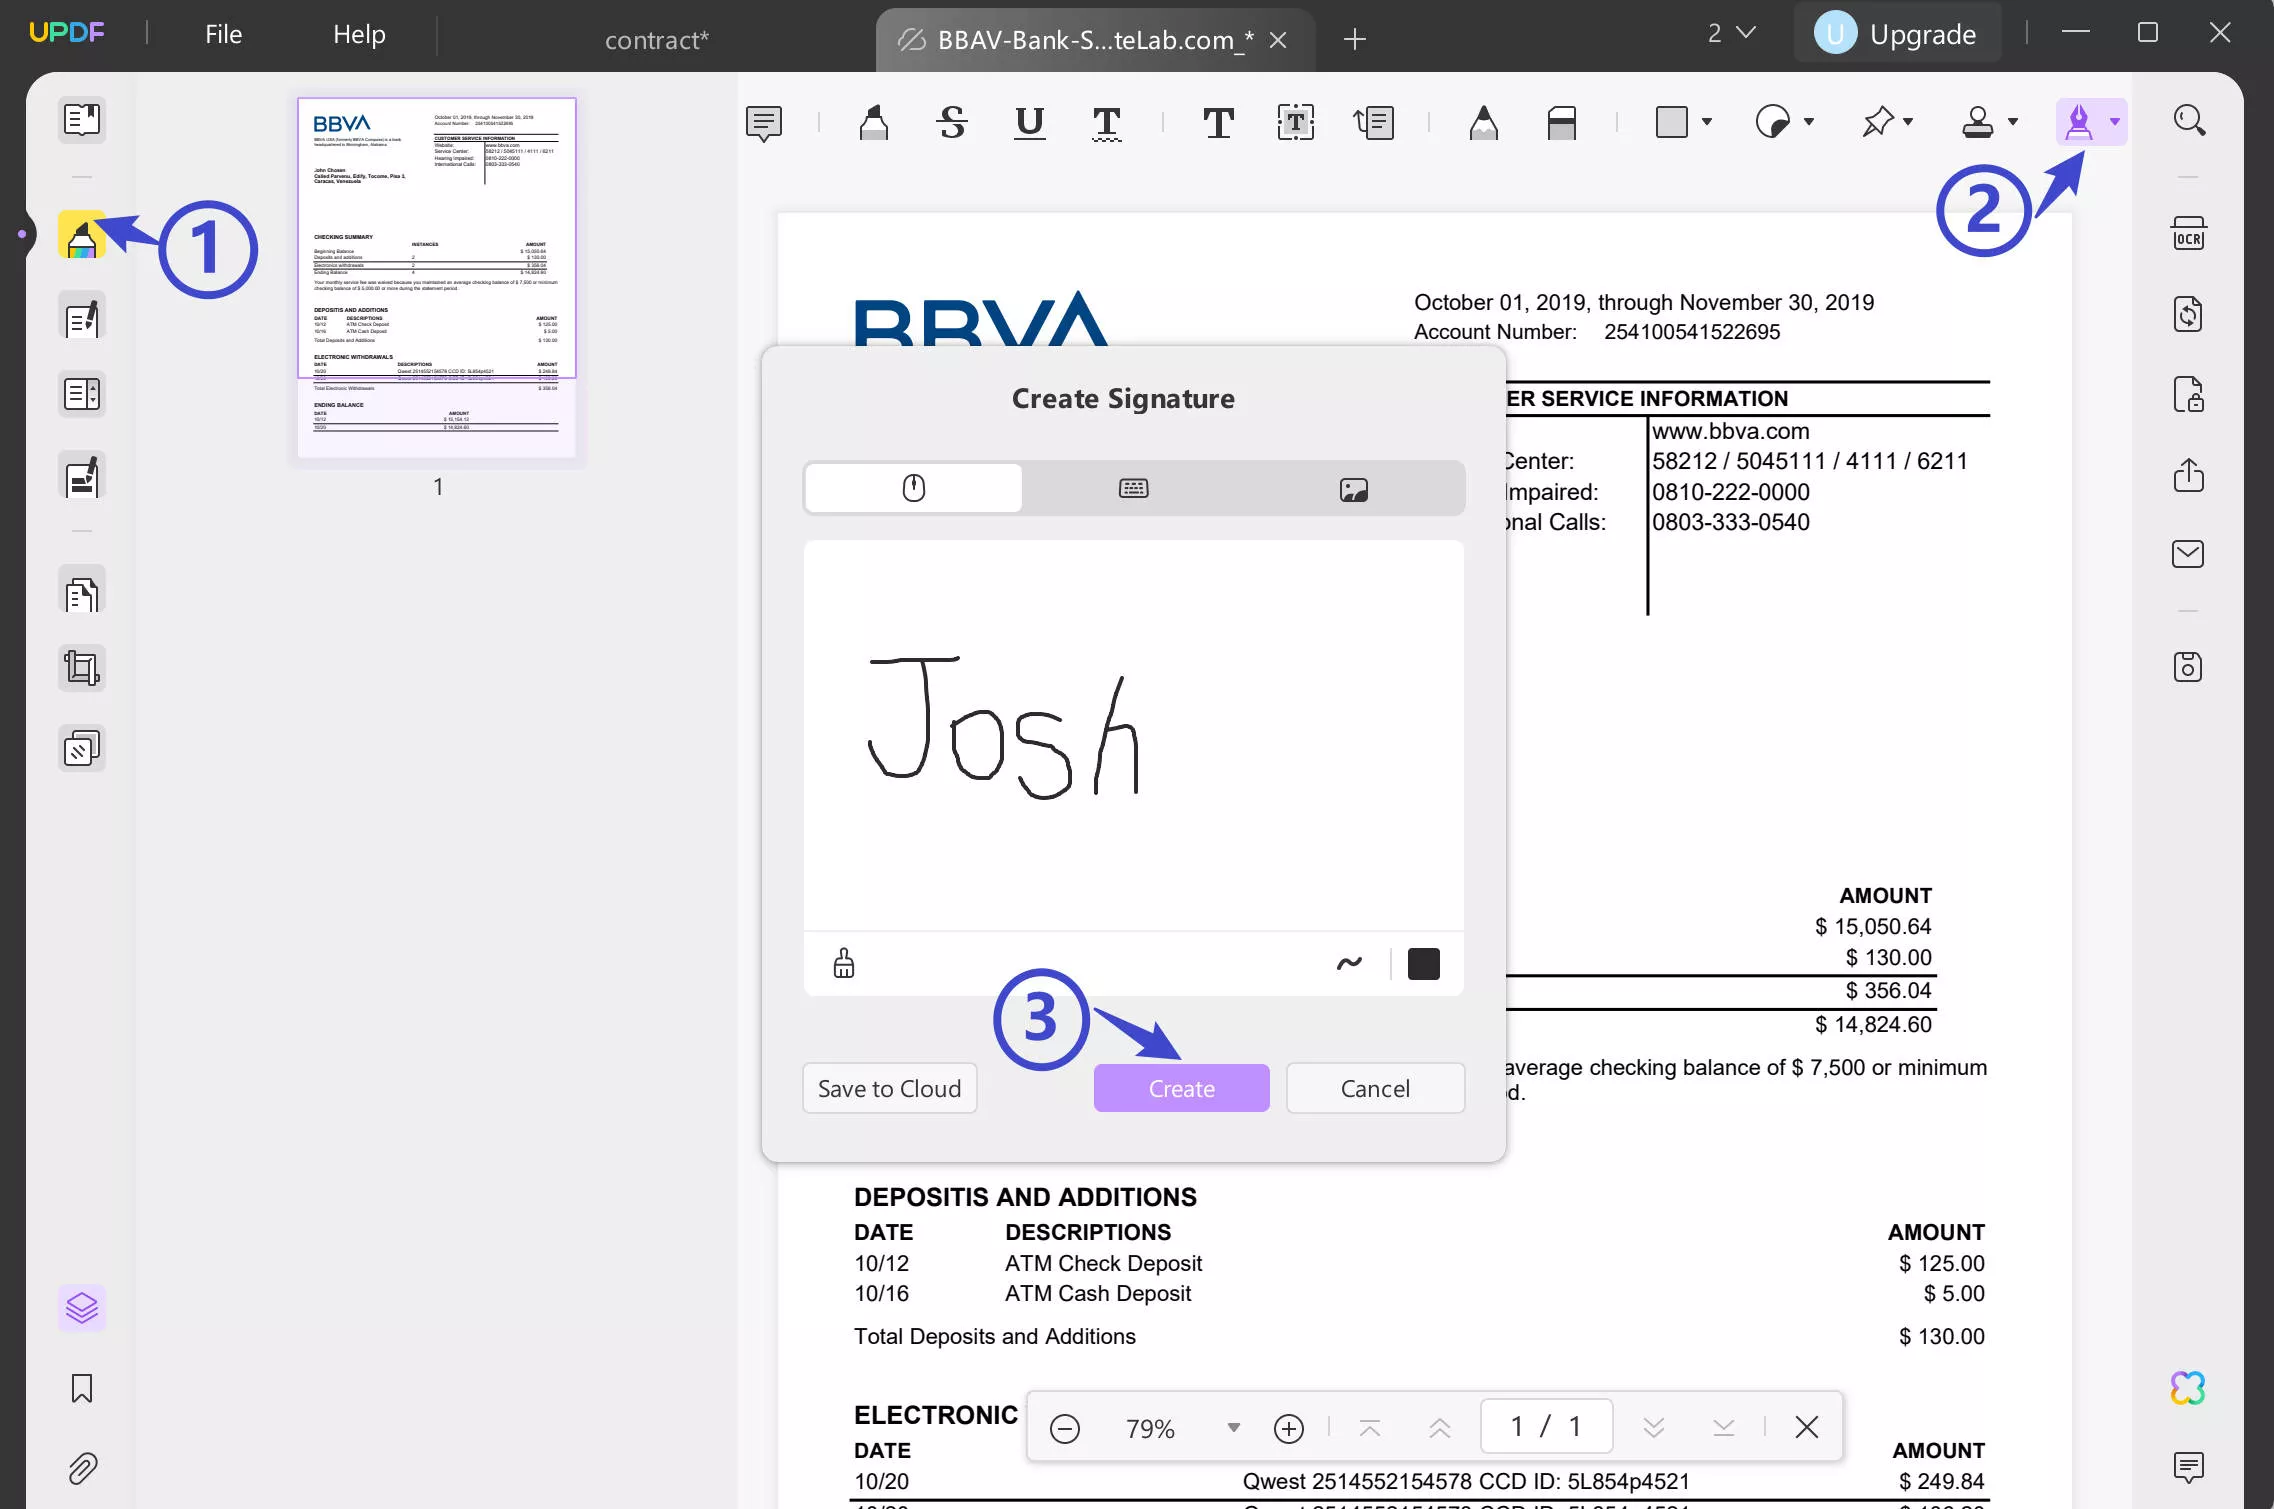This screenshot has width=2274, height=1509.
Task: Click the Keyboard tab in Create Signature
Action: pyautogui.click(x=1132, y=488)
